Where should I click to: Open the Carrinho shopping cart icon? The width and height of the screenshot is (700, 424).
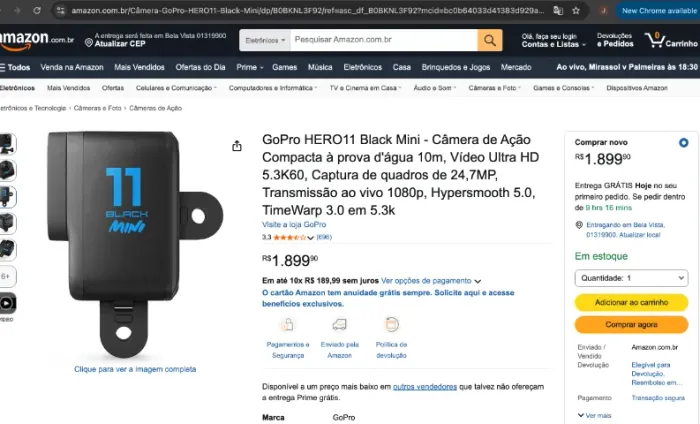coord(671,40)
